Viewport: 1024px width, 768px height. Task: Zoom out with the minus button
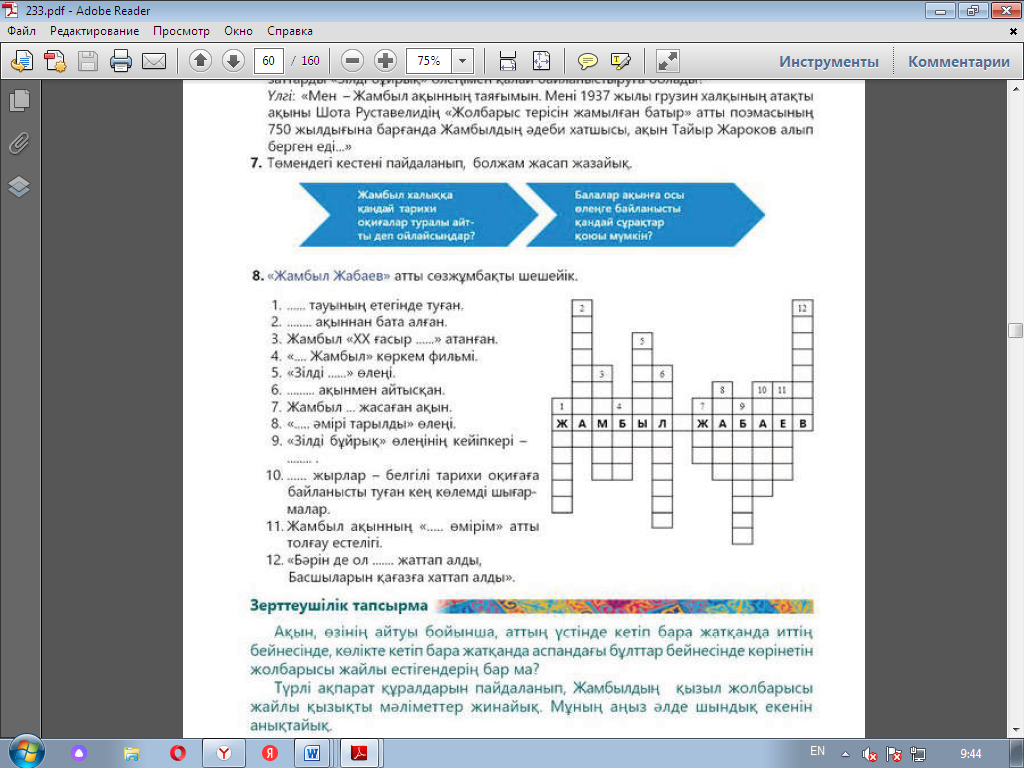pos(352,61)
